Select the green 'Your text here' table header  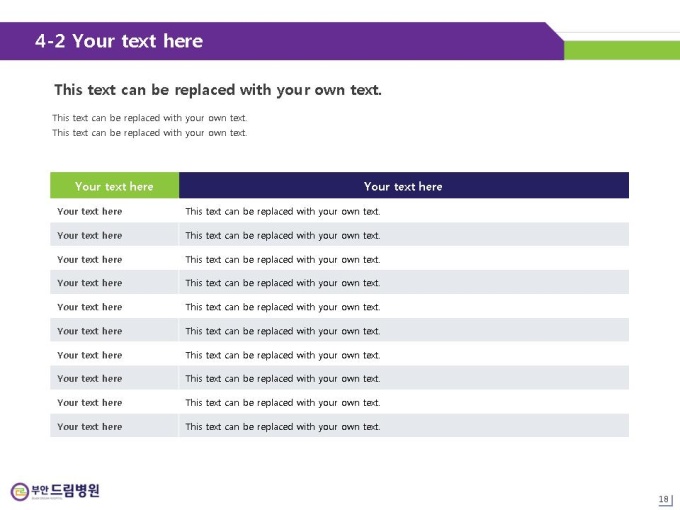point(114,186)
